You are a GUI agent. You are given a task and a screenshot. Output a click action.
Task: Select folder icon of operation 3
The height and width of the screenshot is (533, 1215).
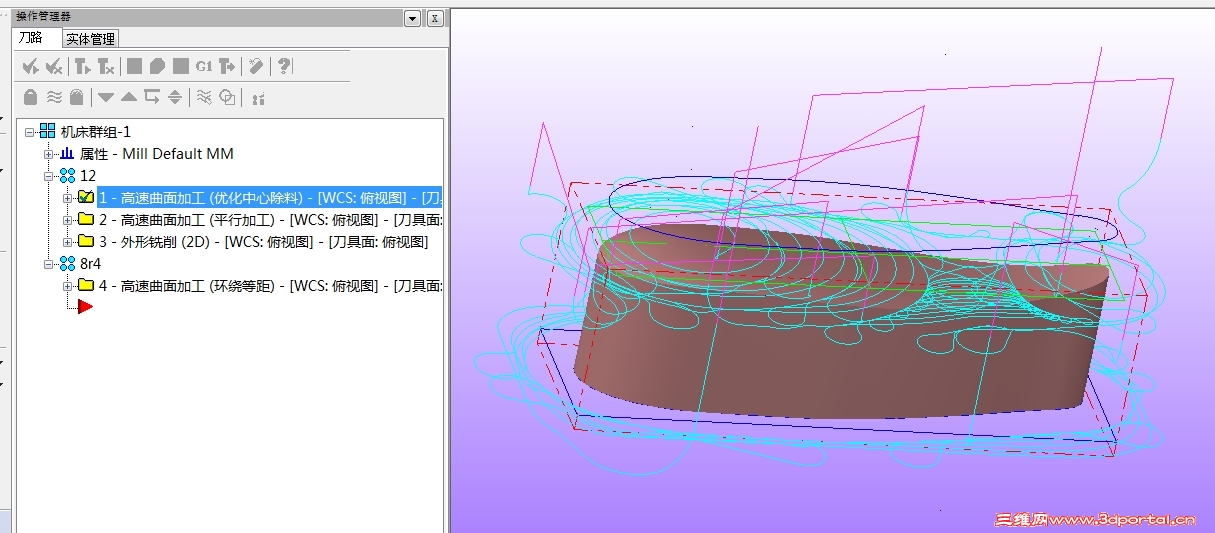(x=86, y=241)
